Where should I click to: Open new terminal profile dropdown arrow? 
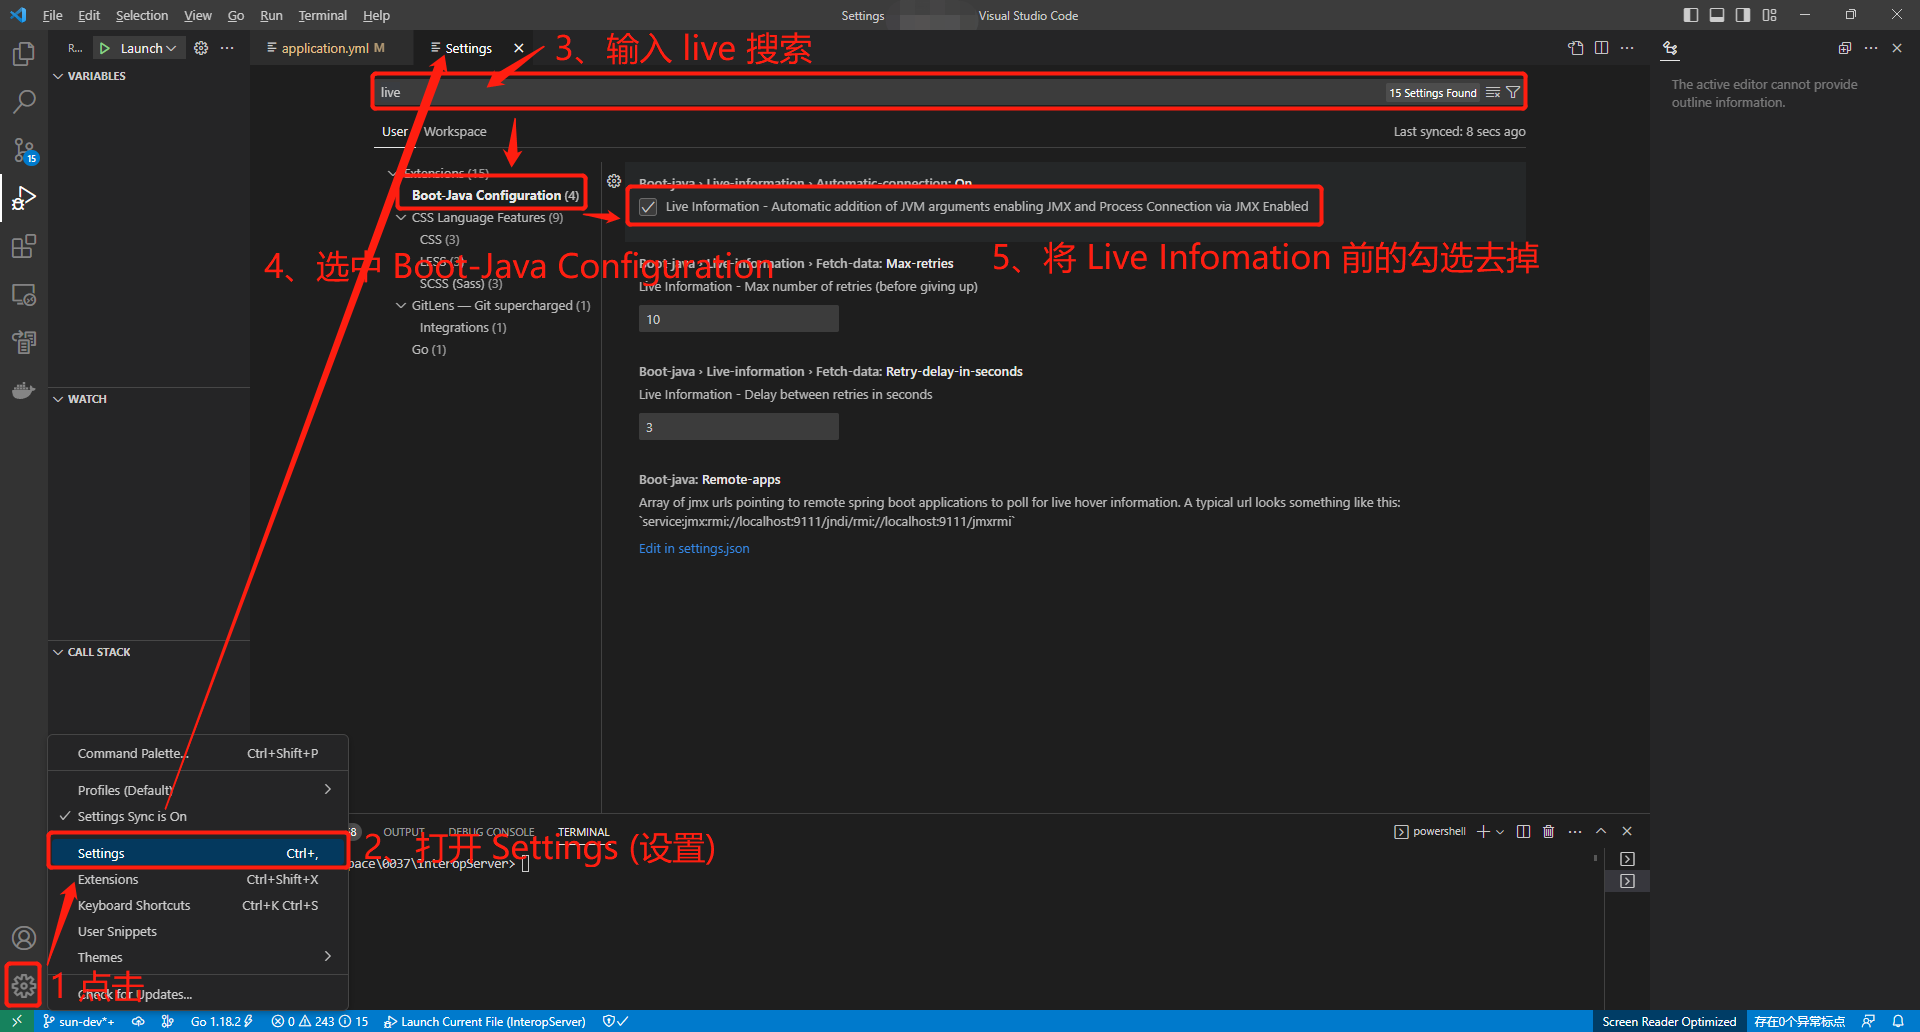1500,831
